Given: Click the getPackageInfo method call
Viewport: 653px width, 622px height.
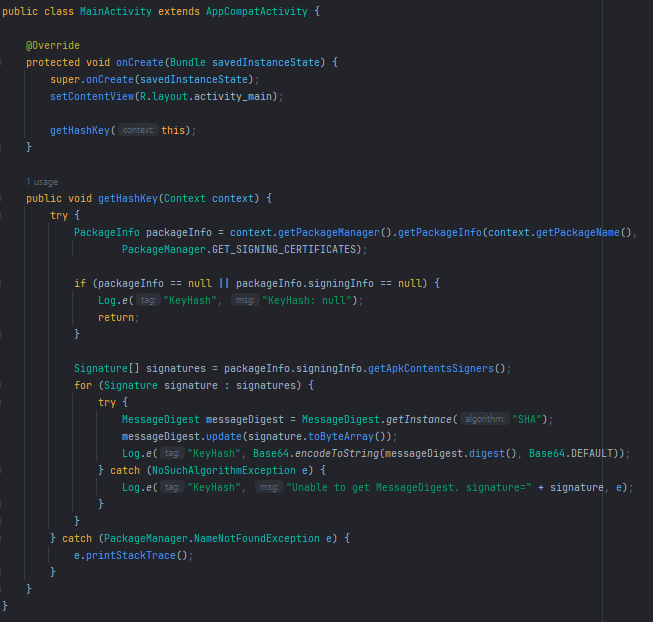Looking at the screenshot, I should point(440,232).
